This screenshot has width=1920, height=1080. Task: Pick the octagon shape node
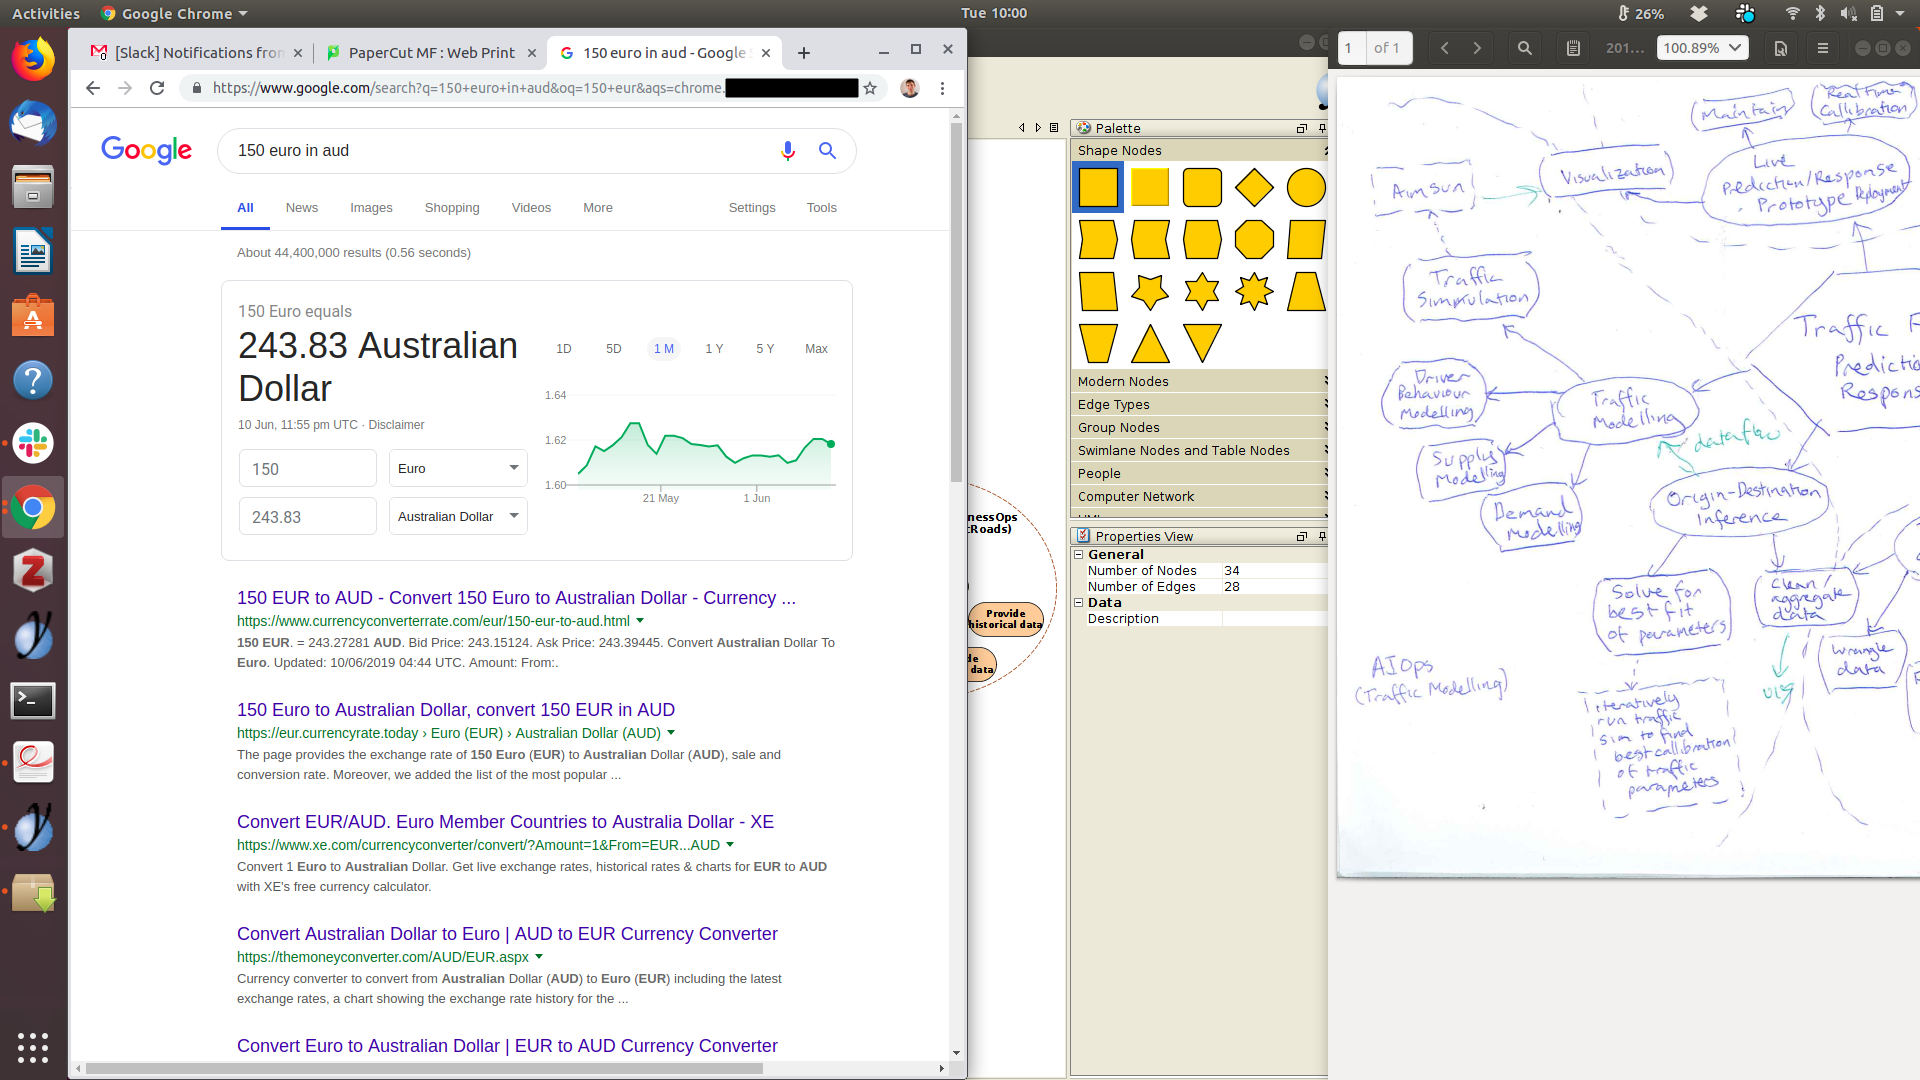[1254, 240]
